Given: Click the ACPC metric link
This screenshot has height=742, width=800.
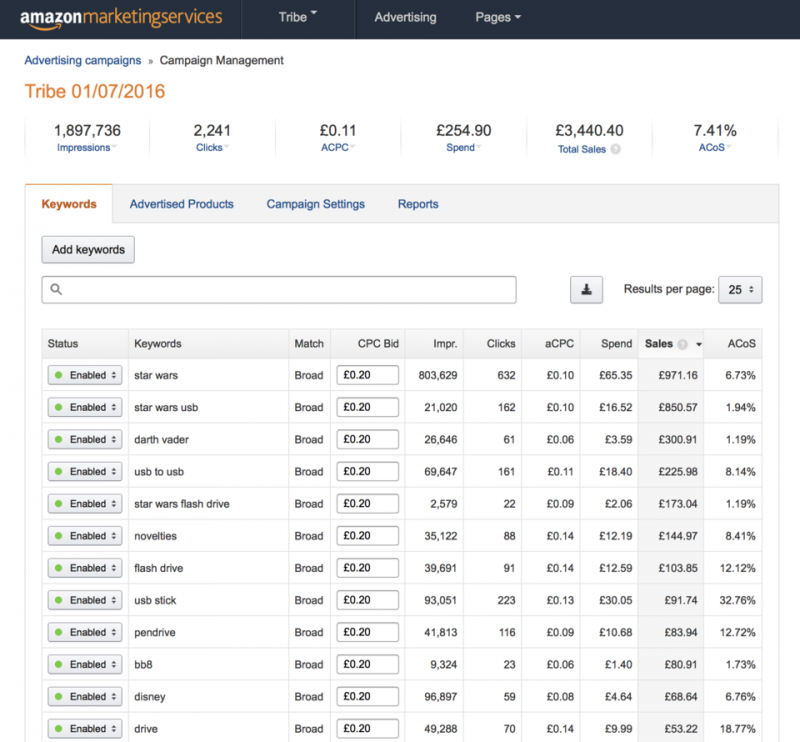Looking at the screenshot, I should [x=335, y=147].
